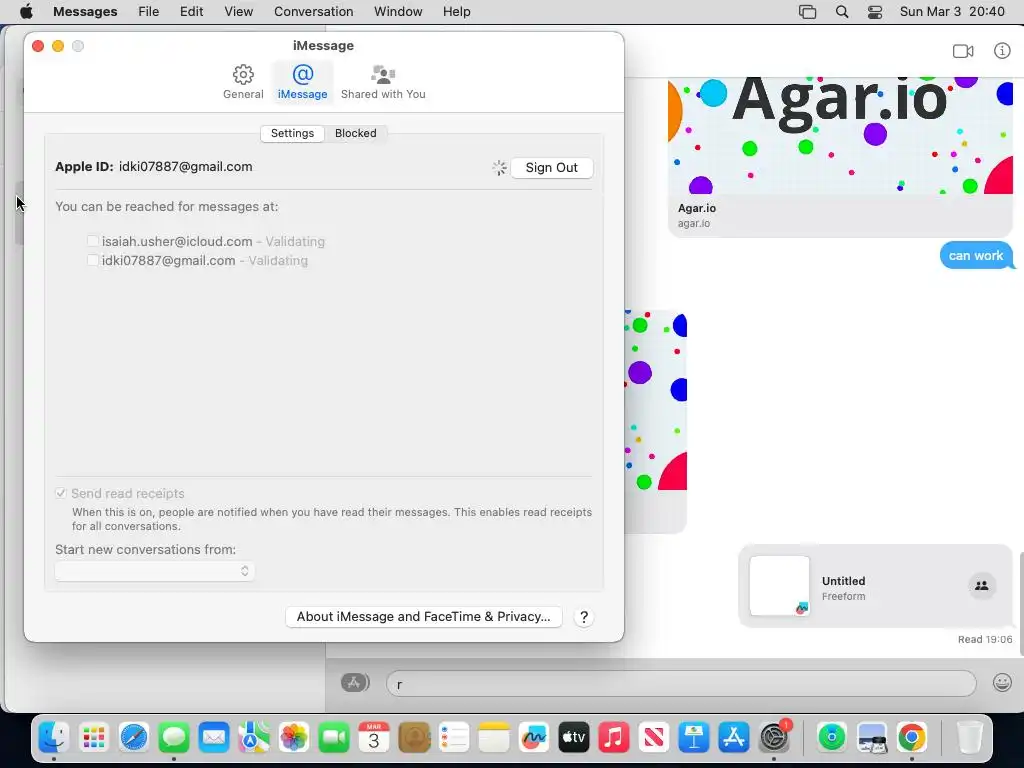
Task: Open Spotlight search
Action: point(842,12)
